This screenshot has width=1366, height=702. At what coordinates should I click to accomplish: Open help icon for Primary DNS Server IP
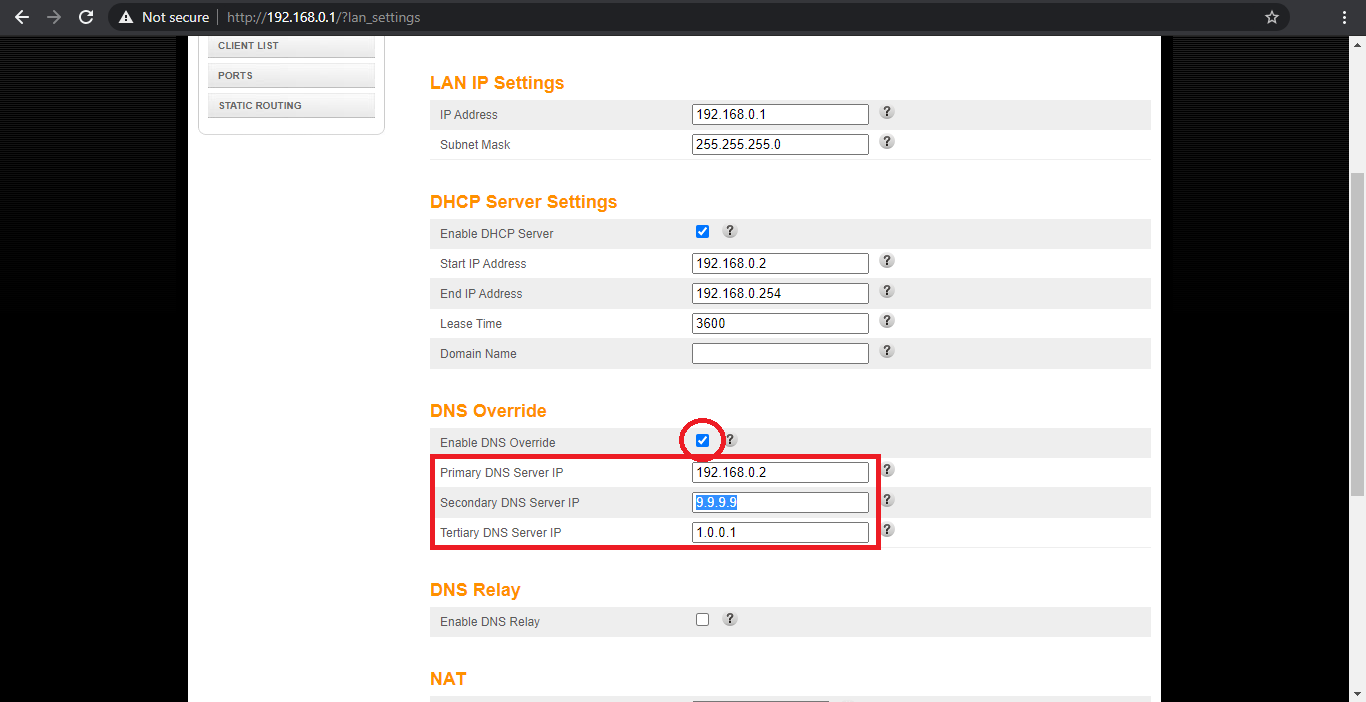887,470
